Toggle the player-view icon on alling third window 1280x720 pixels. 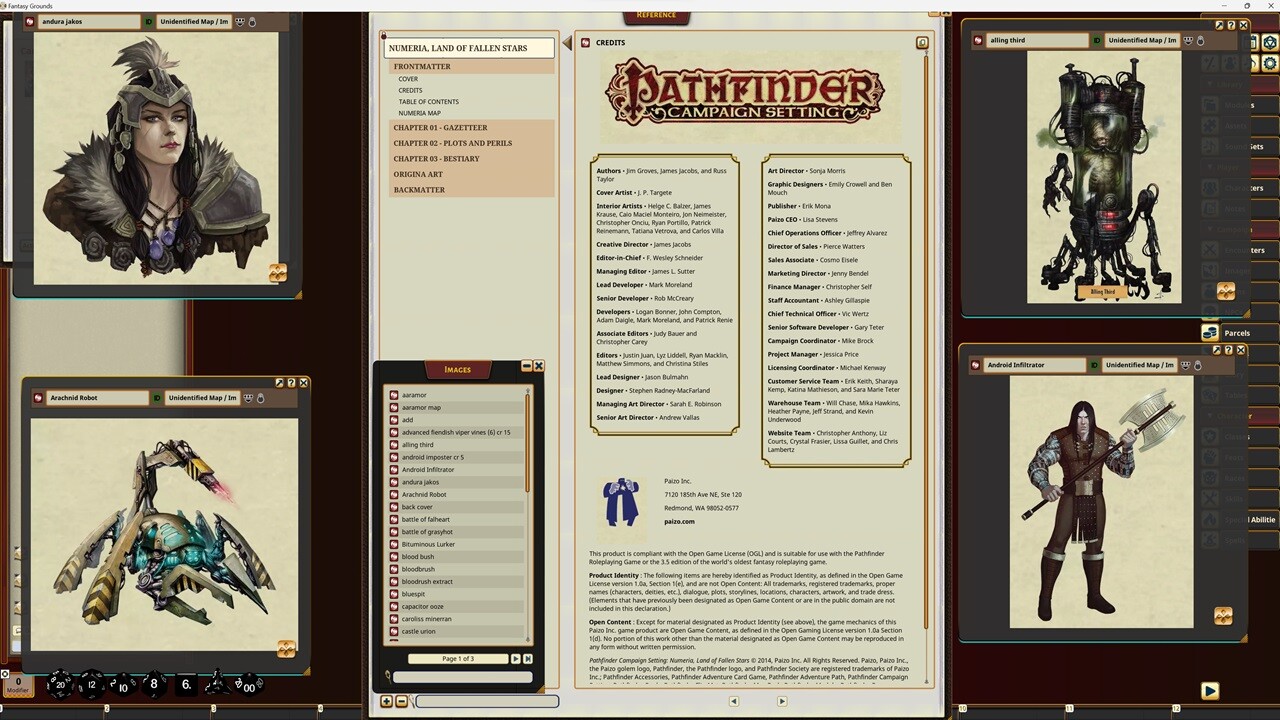tap(1188, 40)
